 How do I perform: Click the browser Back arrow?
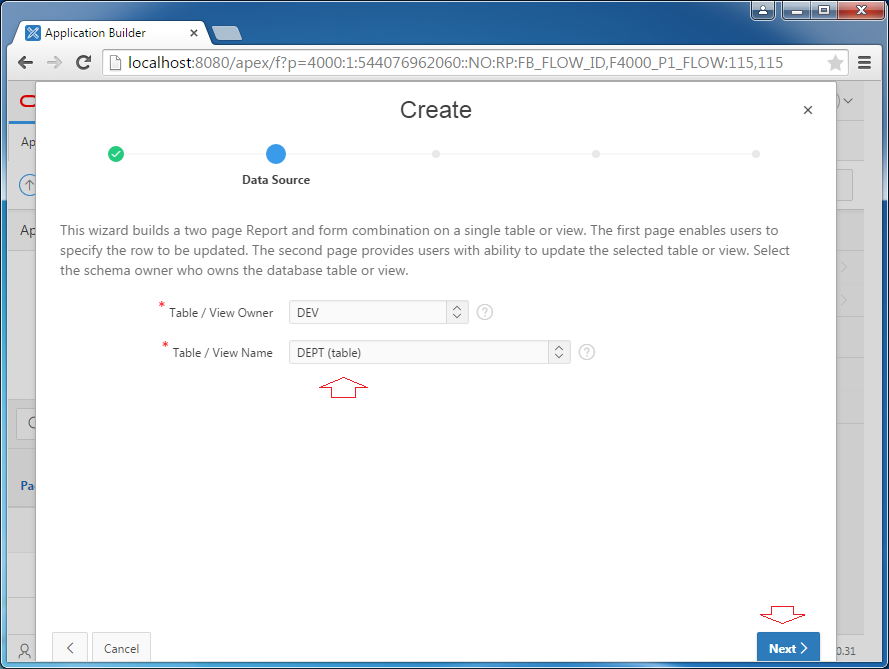pos(26,62)
